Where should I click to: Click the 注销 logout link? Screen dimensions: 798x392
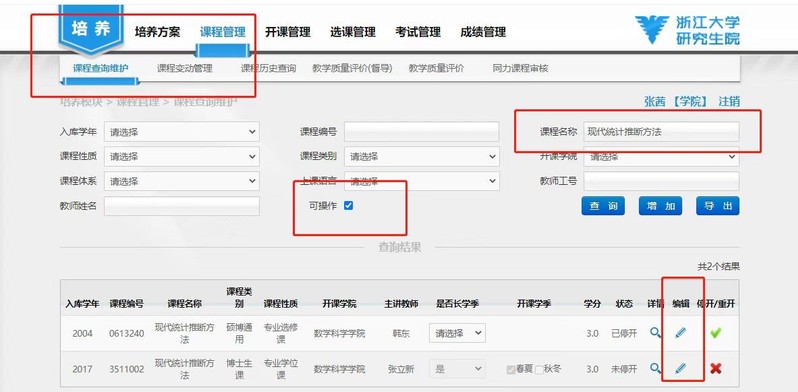click(x=729, y=101)
